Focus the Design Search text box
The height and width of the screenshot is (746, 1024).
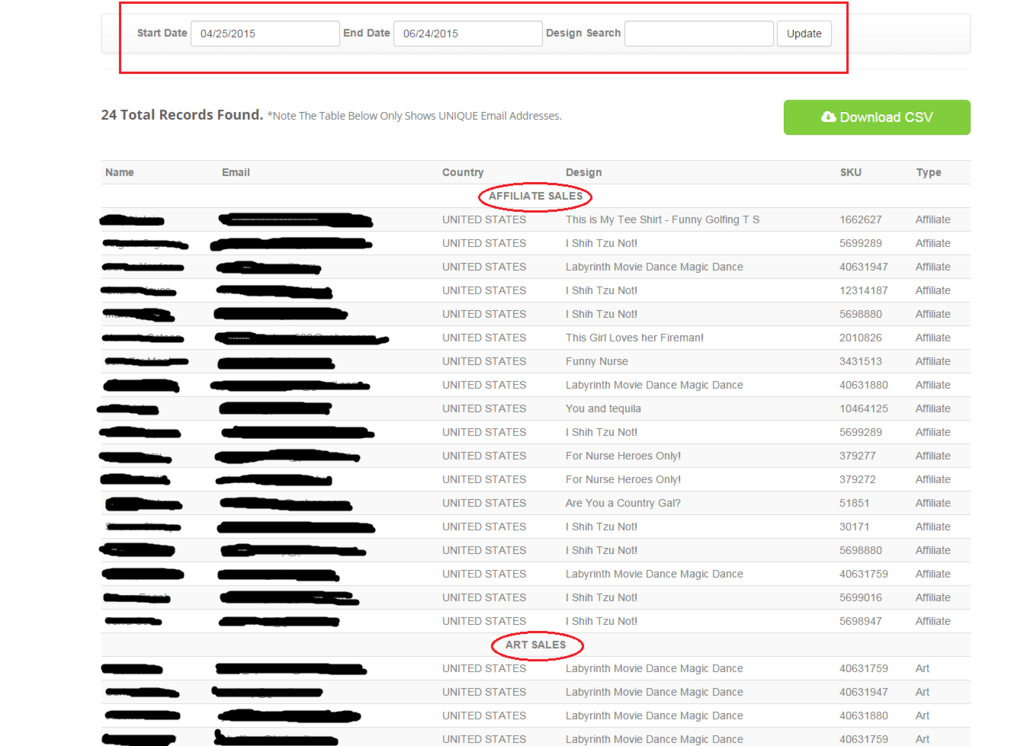698,34
